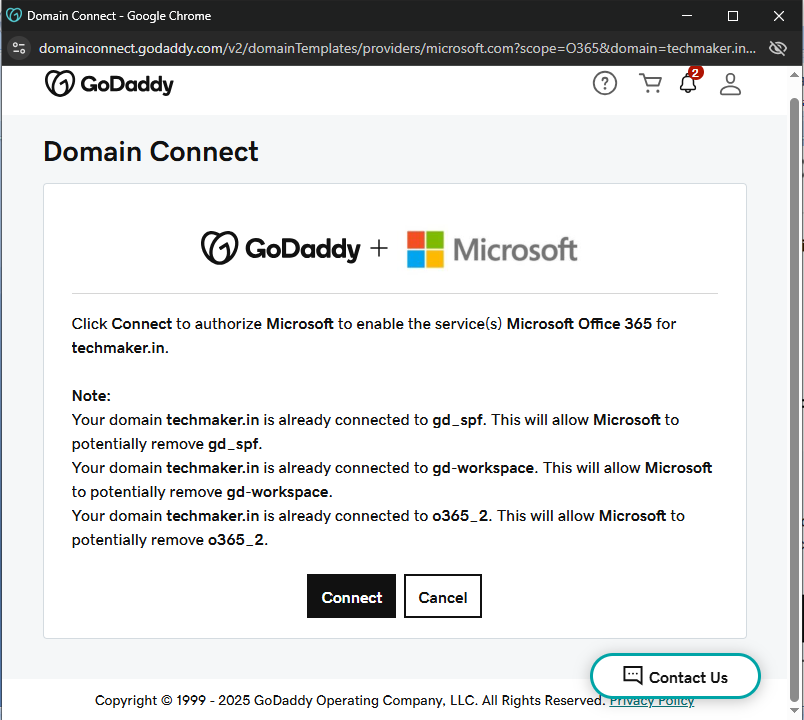
Task: Click the GoDaddy logo beside the plus sign
Action: [x=280, y=249]
